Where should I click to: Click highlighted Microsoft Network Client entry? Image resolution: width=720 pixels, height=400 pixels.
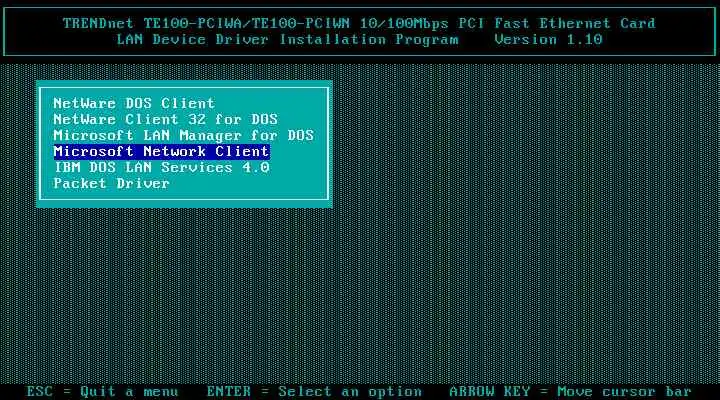point(162,151)
